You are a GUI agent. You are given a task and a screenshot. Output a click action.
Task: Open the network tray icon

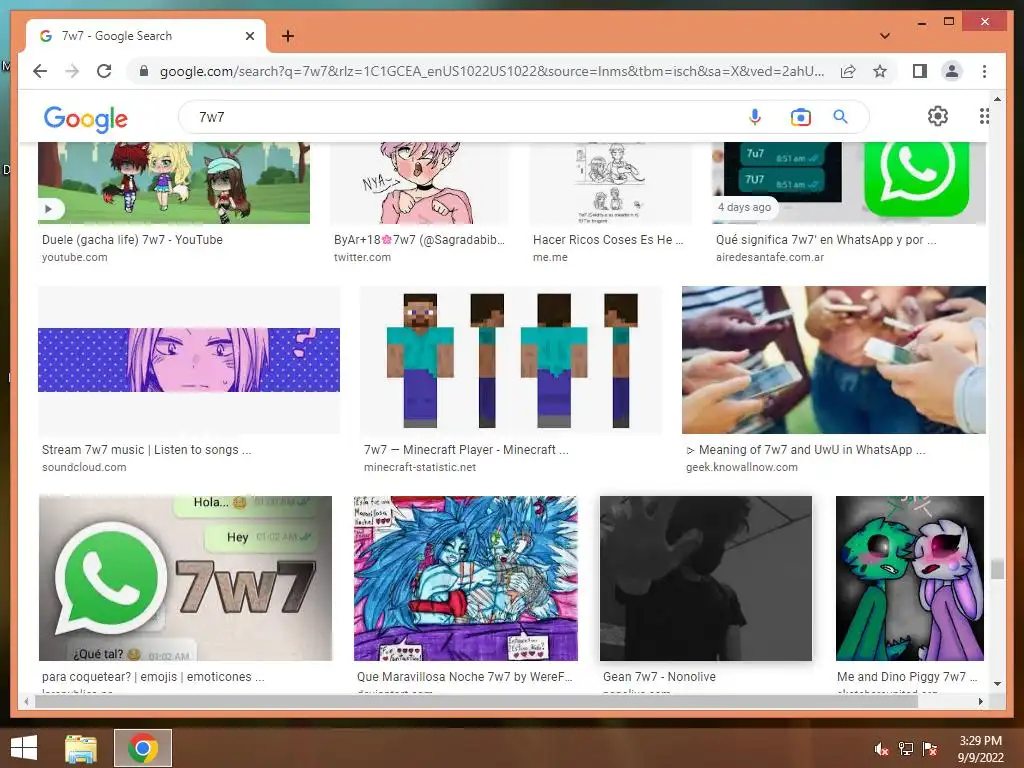tap(906, 749)
